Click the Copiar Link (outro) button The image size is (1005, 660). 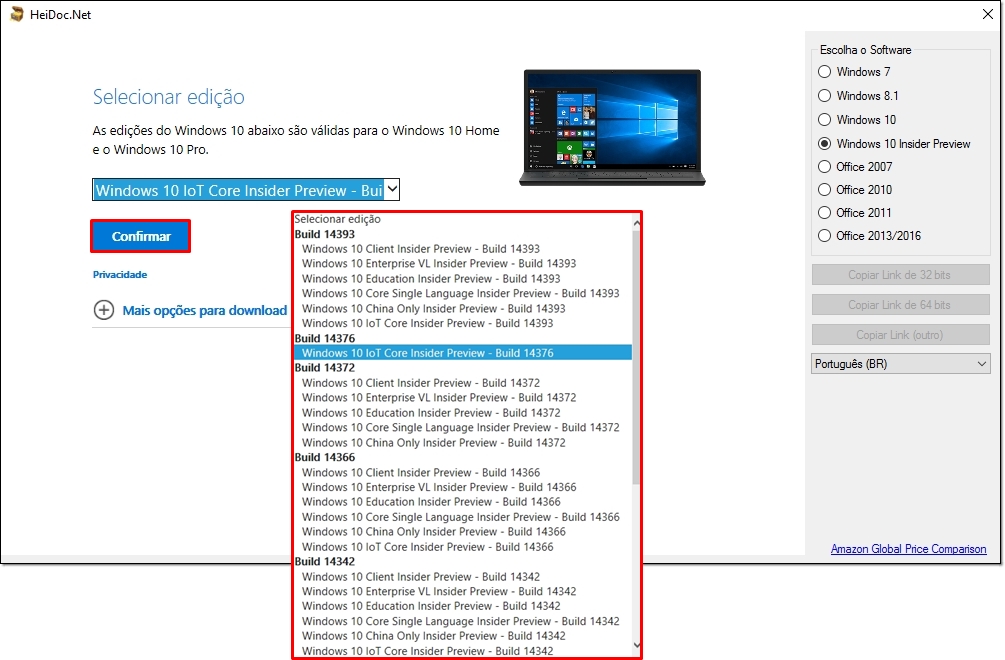click(x=901, y=335)
